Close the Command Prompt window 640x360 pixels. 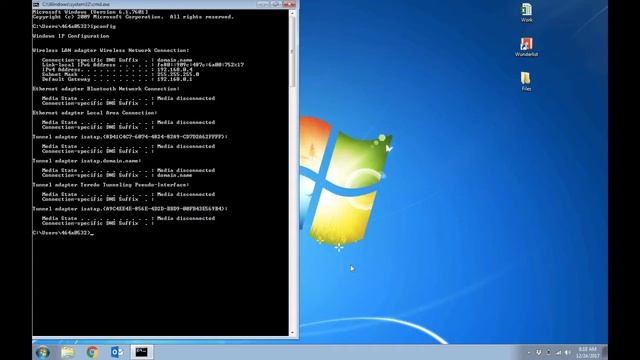[289, 4]
